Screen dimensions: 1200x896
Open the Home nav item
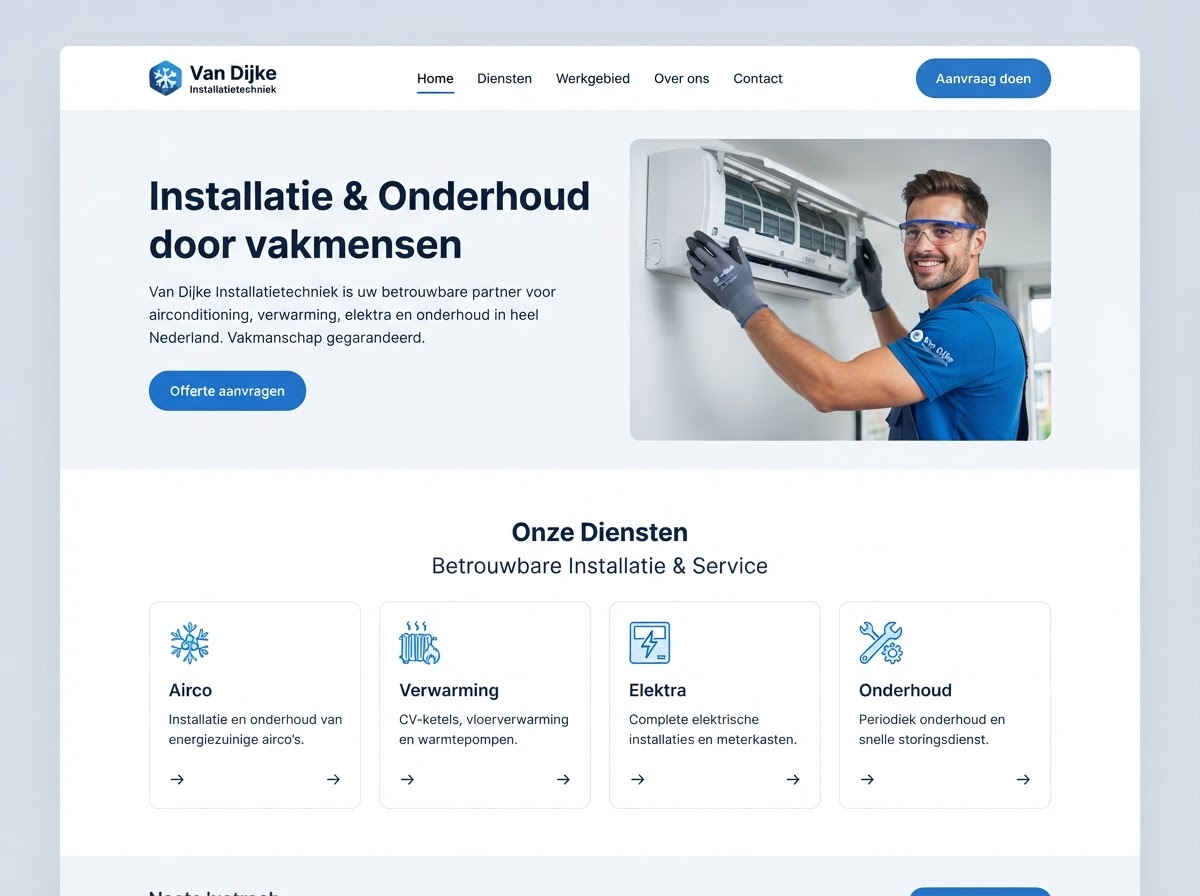coord(435,78)
